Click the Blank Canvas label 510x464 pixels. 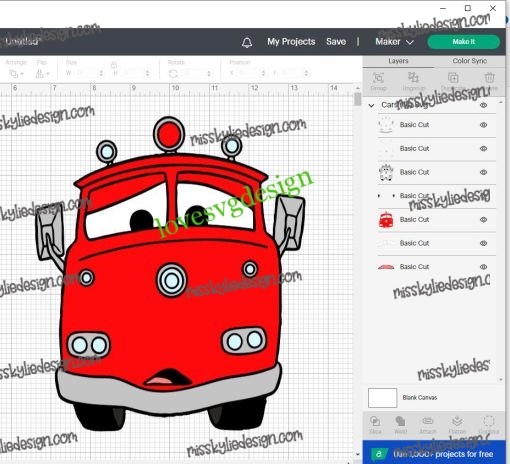pyautogui.click(x=420, y=398)
